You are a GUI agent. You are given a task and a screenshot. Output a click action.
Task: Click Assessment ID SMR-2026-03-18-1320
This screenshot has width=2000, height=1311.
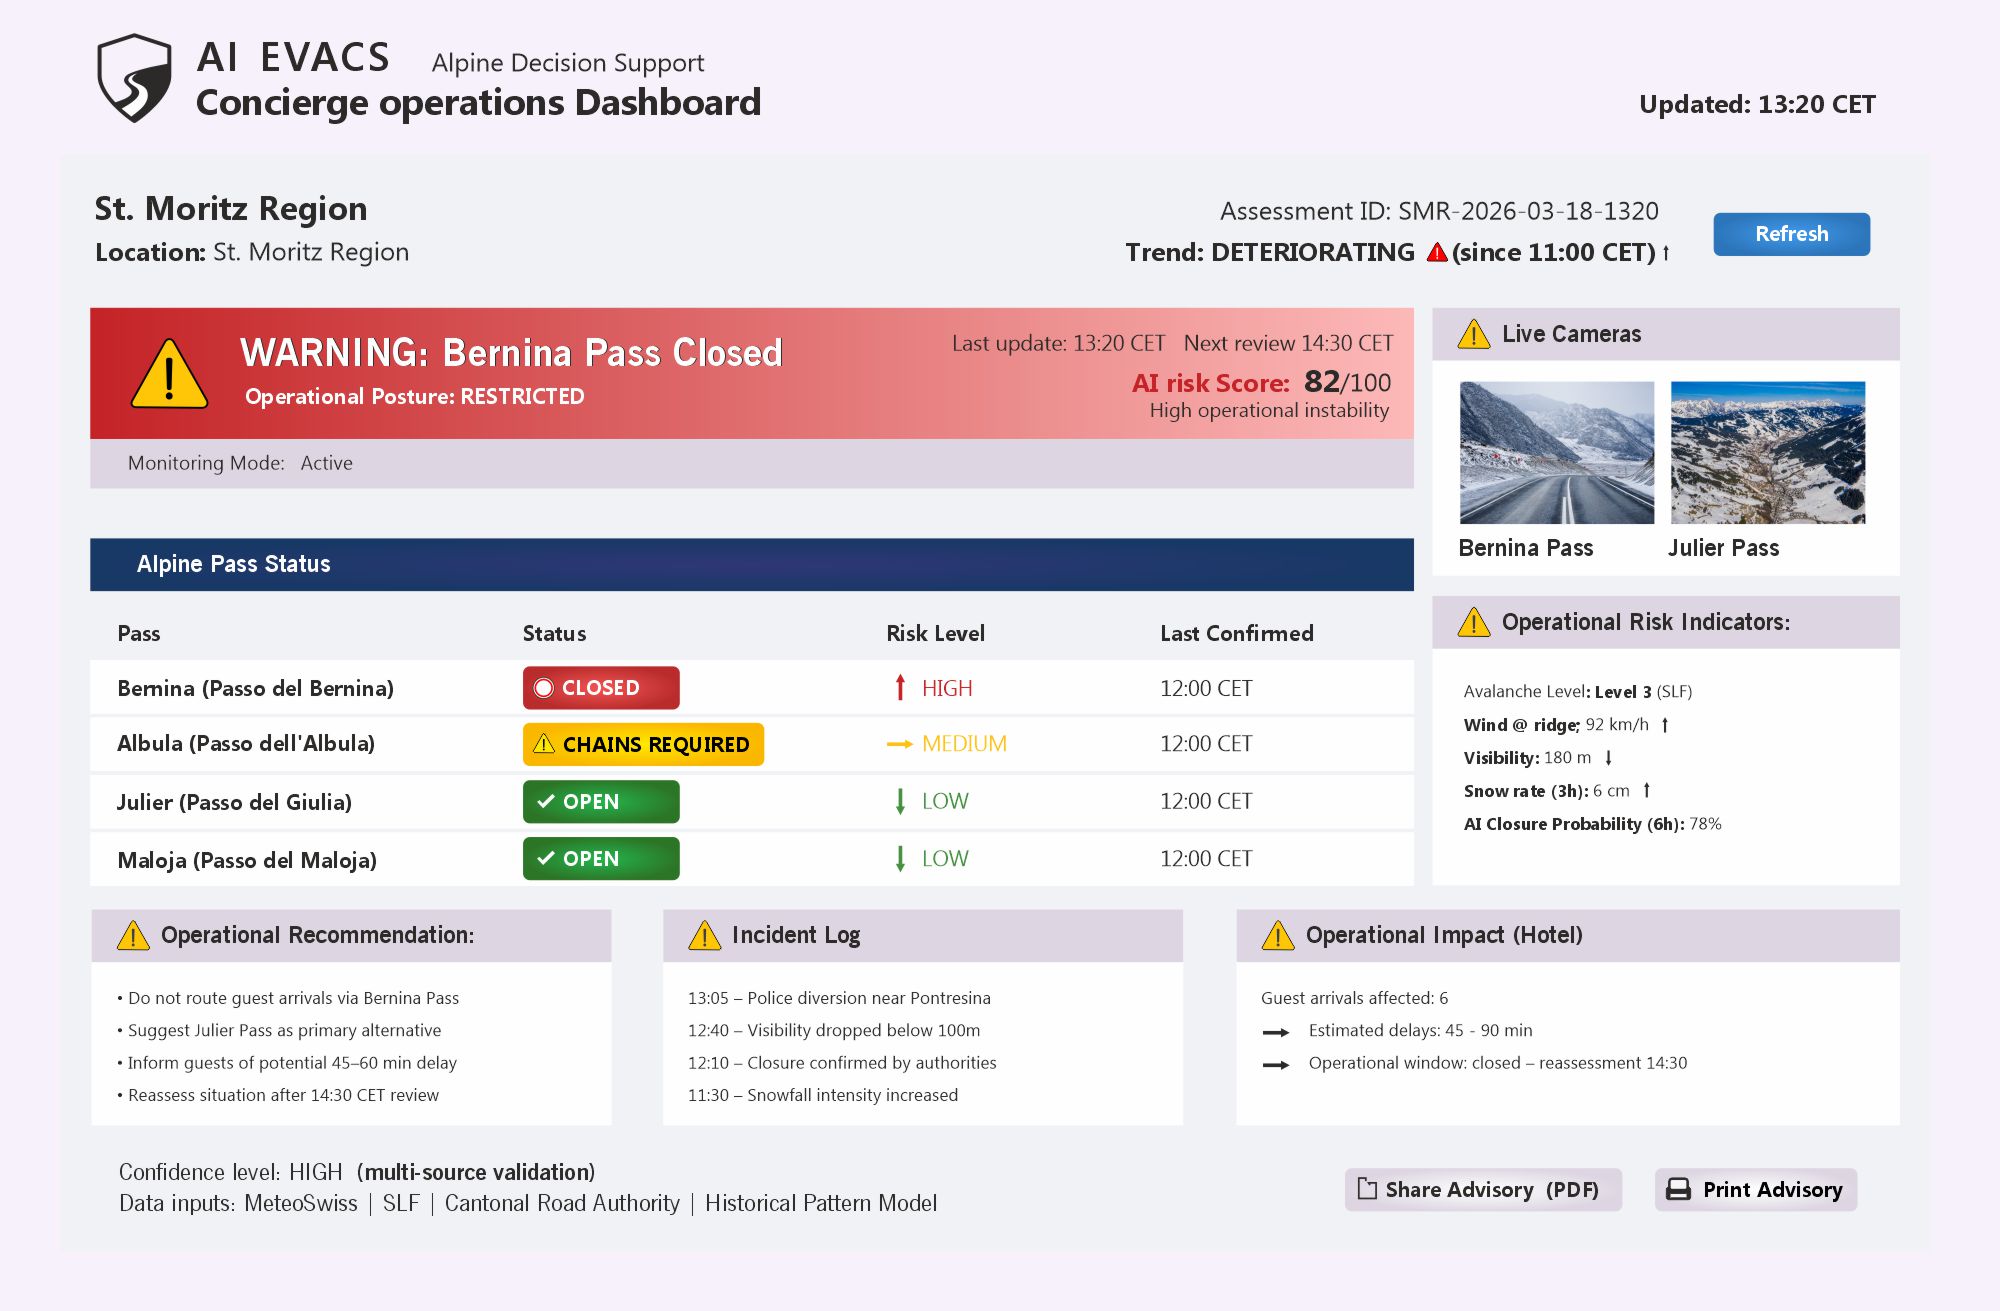coord(1439,211)
